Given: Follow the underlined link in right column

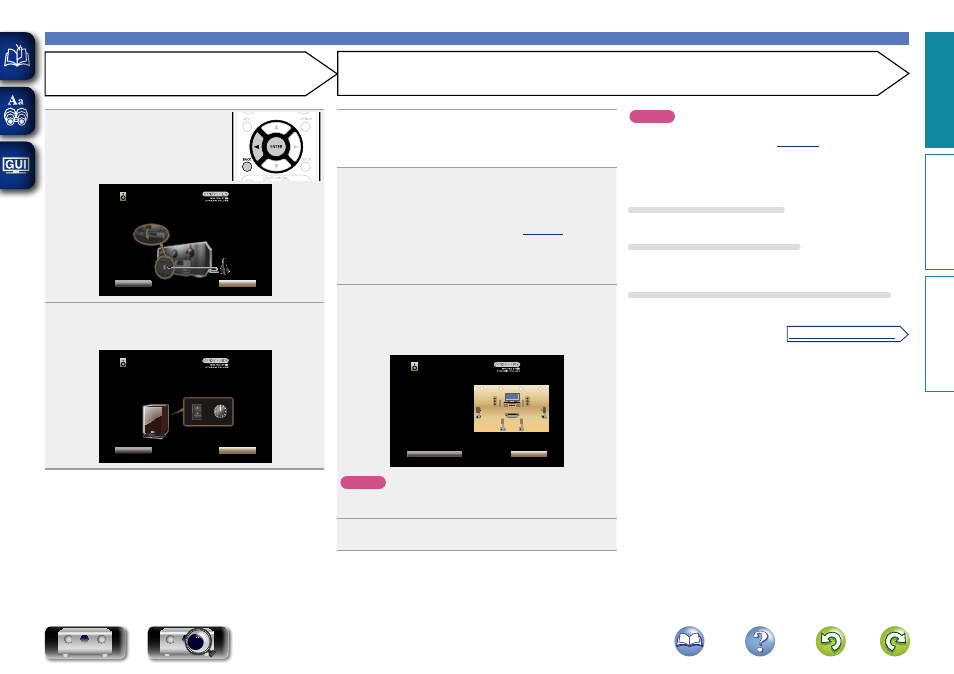Looking at the screenshot, I should 798,145.
